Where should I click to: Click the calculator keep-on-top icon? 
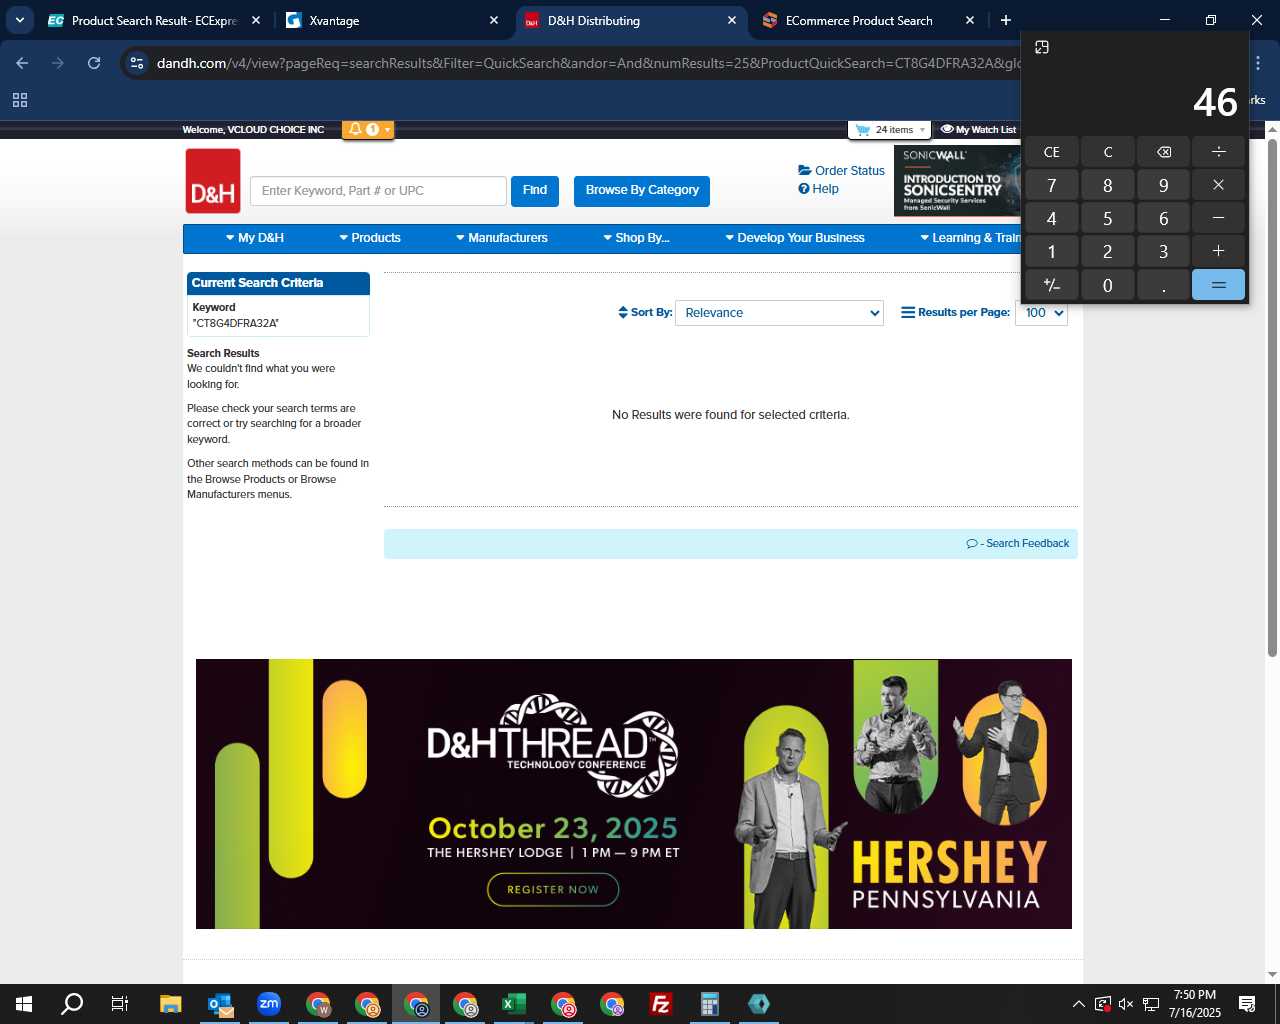[1042, 47]
